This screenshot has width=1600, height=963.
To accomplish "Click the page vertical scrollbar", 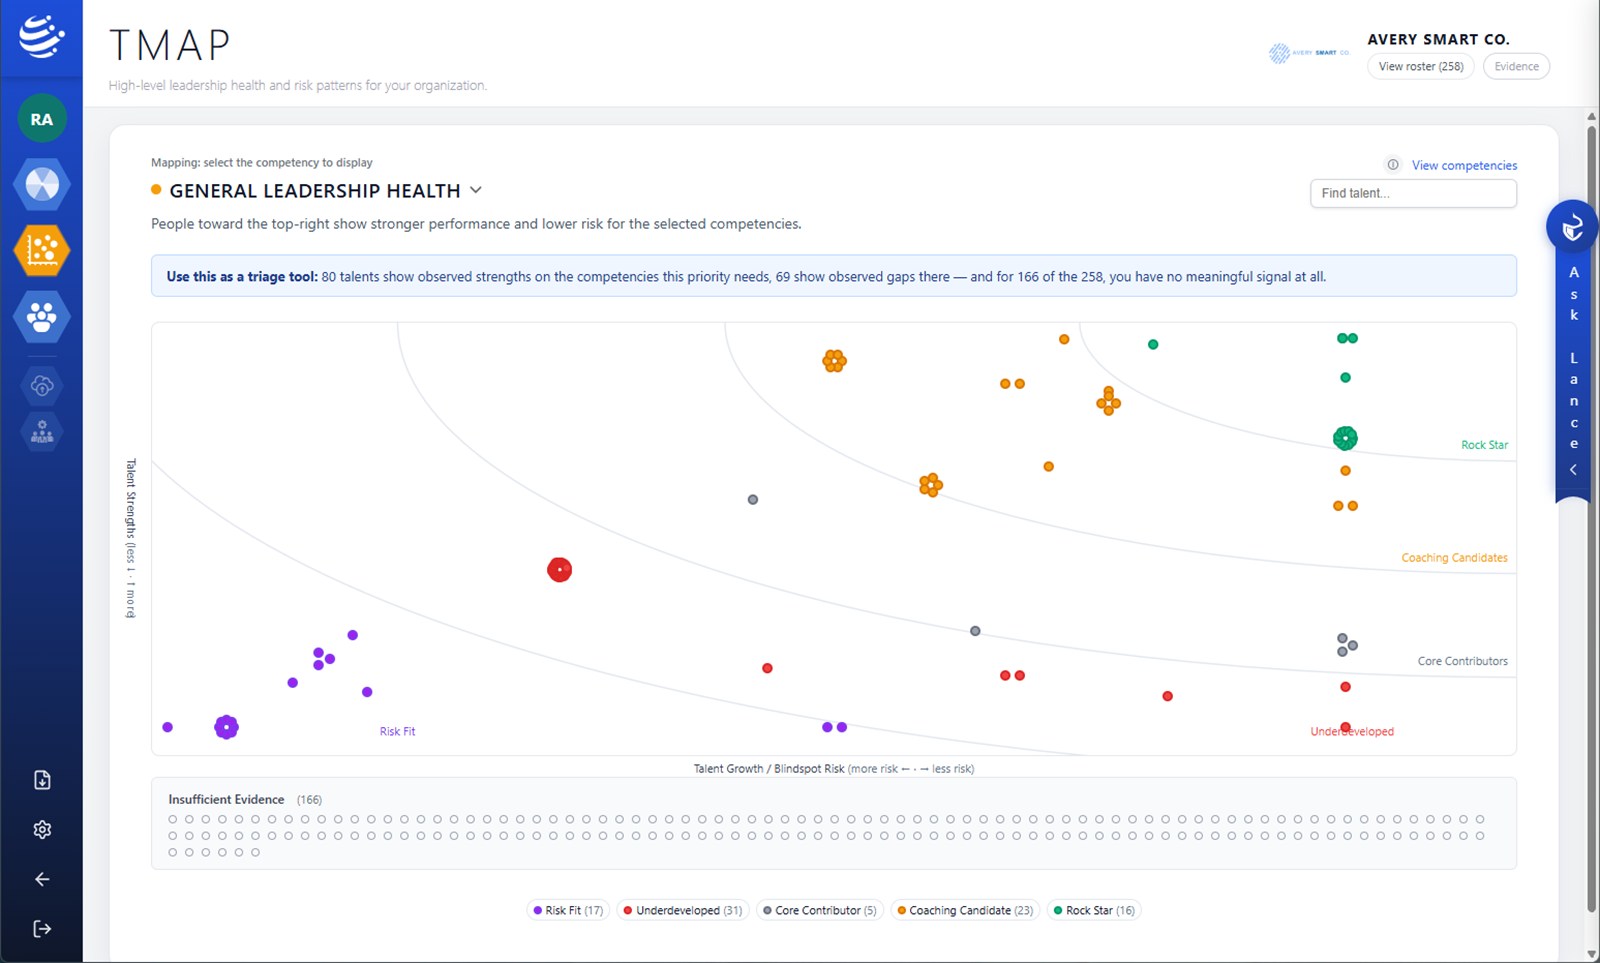I will coord(1591,519).
